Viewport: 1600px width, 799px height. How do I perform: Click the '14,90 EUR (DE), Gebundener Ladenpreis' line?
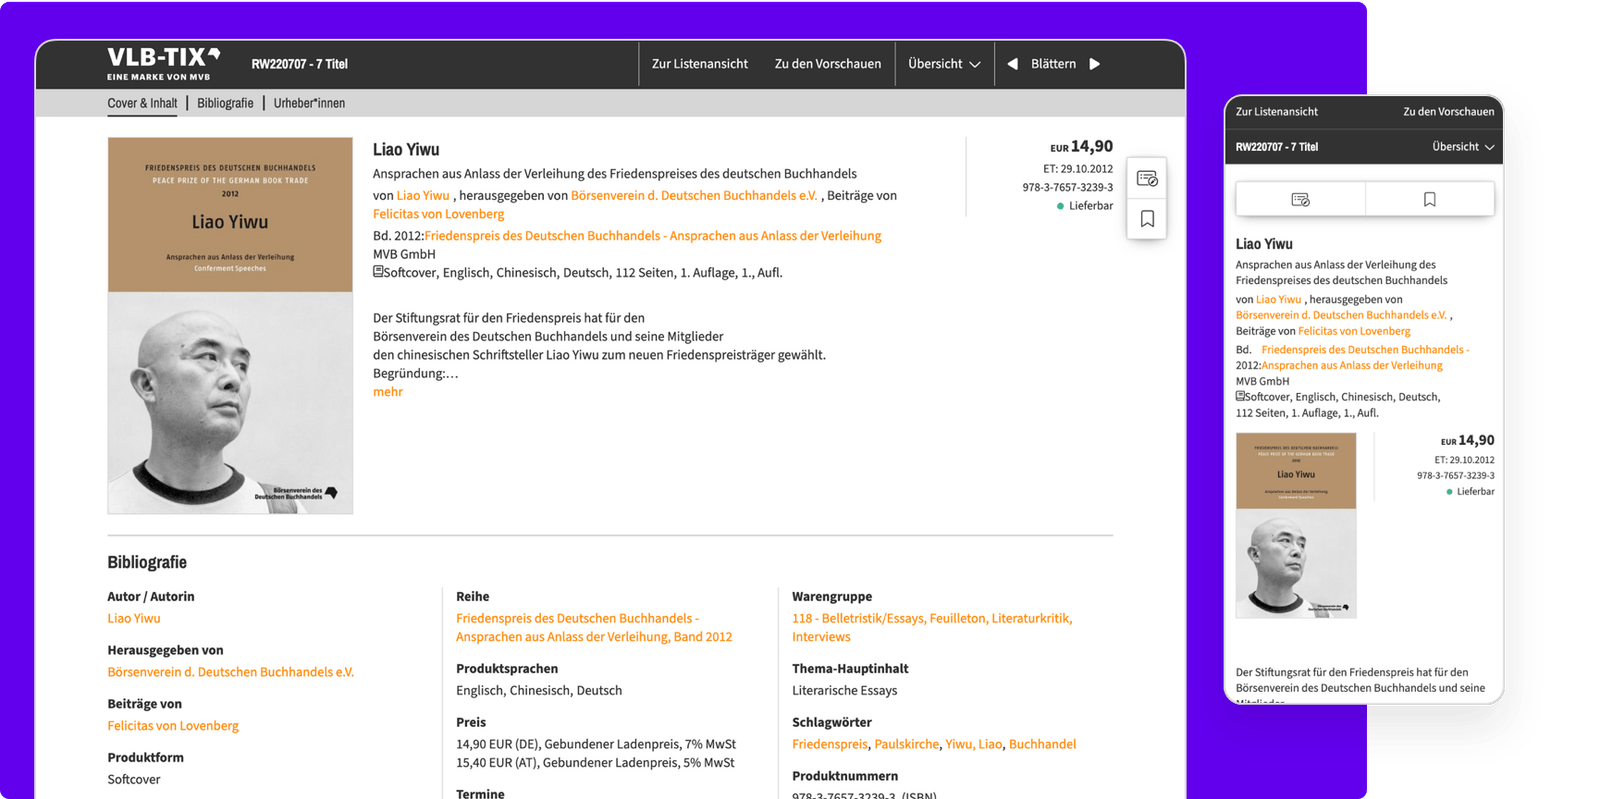[x=596, y=744]
